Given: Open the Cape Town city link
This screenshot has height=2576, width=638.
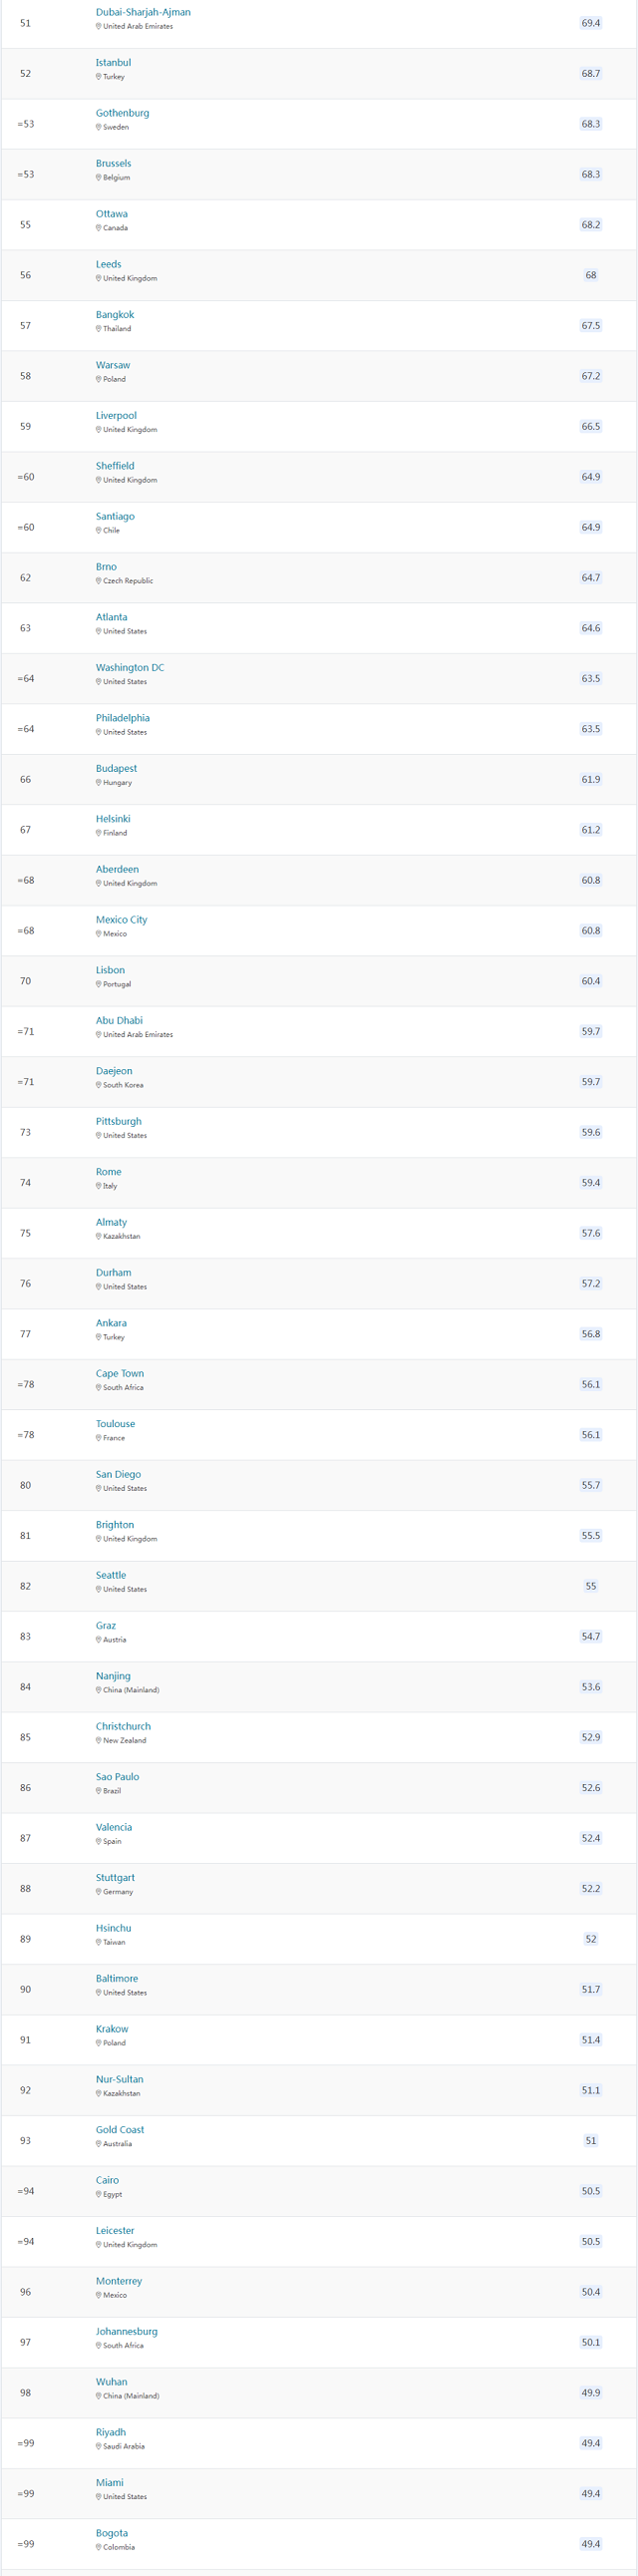Looking at the screenshot, I should [x=120, y=1374].
